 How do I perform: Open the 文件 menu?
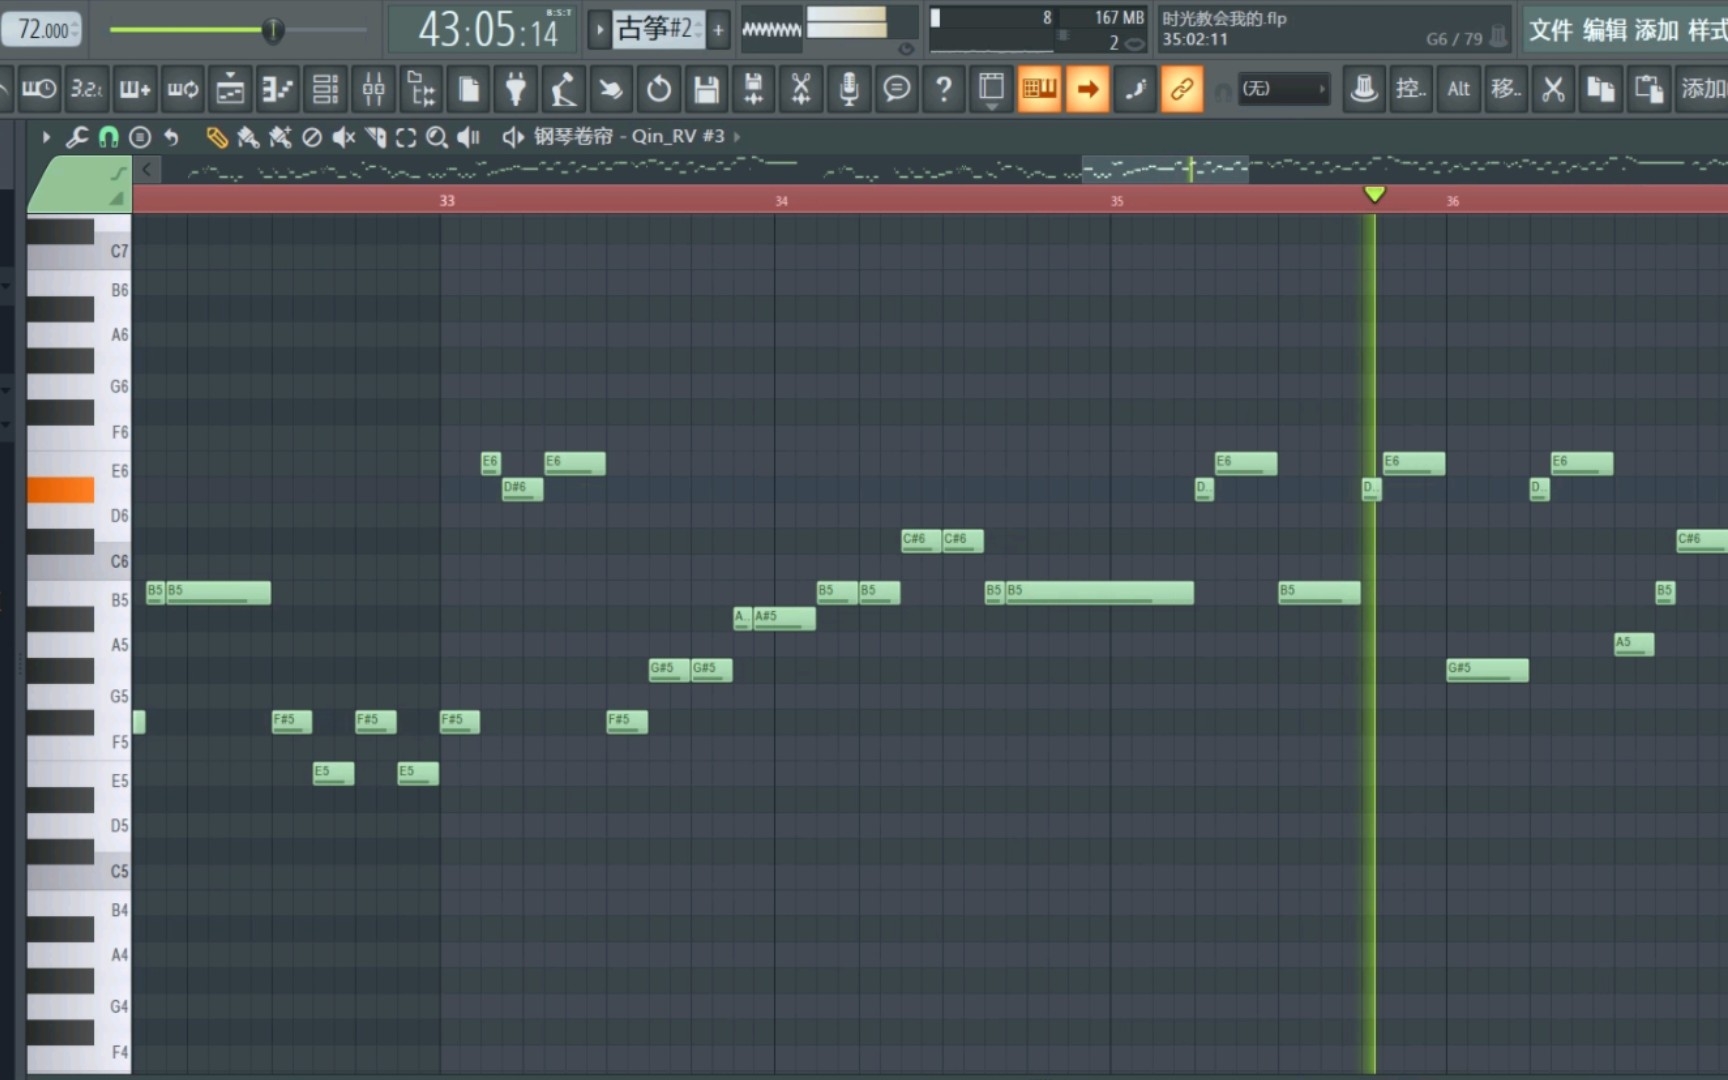(1552, 30)
